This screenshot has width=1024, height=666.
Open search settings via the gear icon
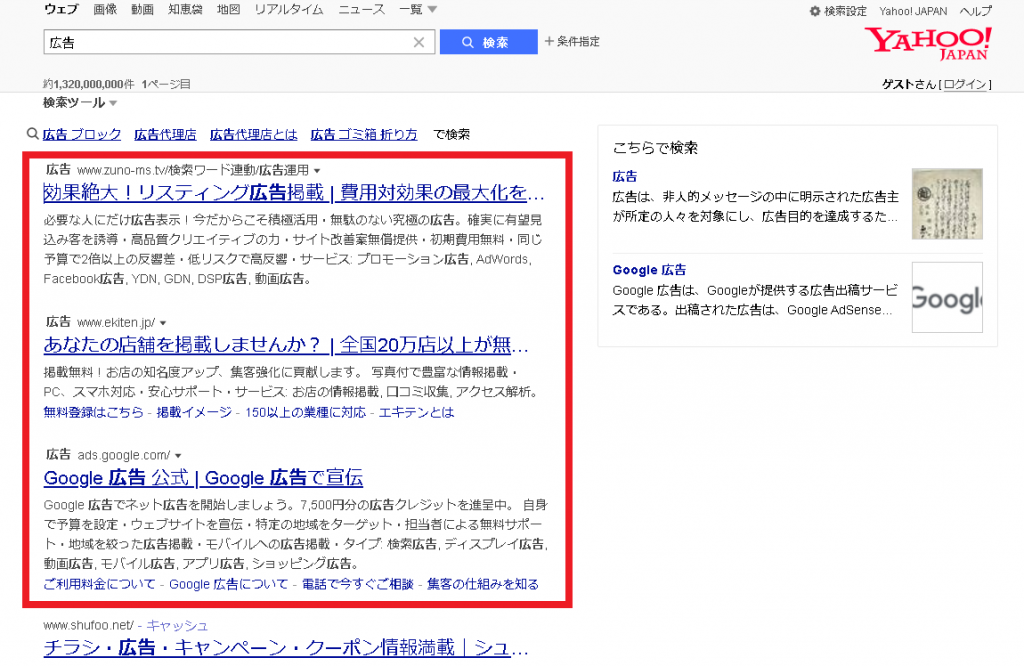[814, 11]
